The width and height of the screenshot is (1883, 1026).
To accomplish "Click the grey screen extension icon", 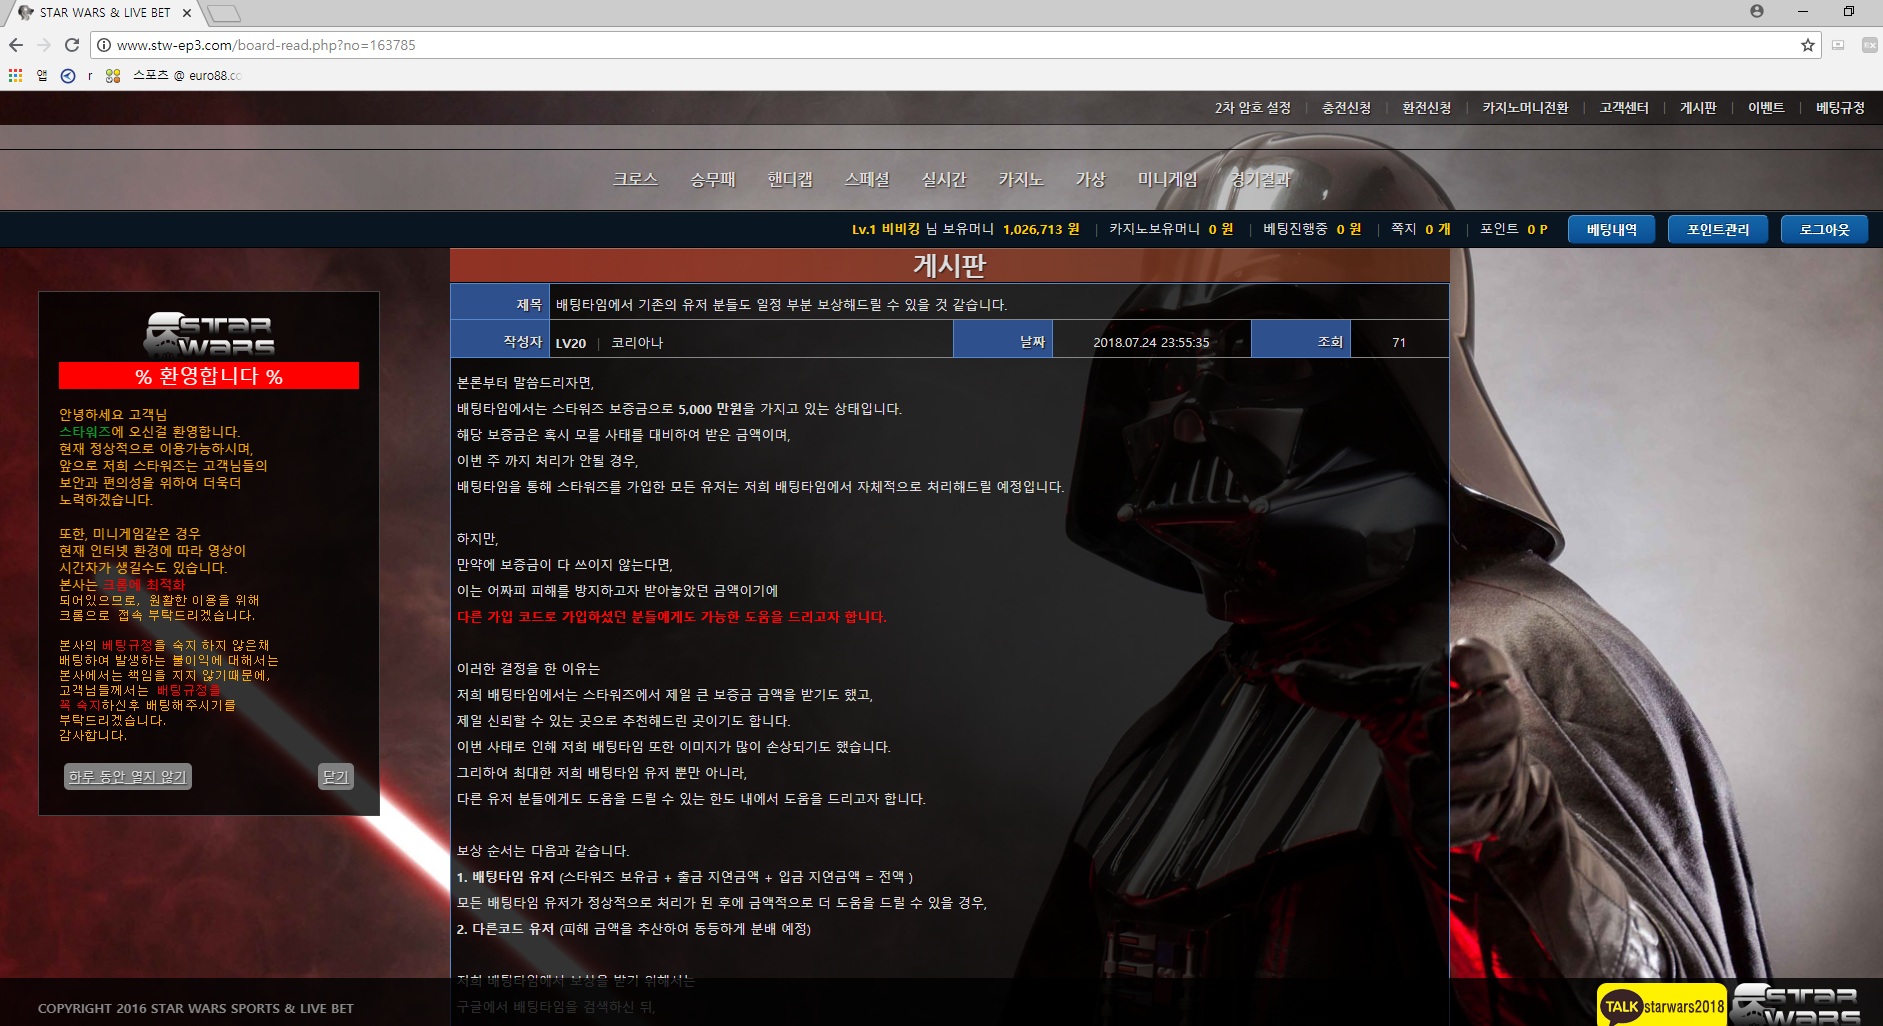I will point(1838,45).
